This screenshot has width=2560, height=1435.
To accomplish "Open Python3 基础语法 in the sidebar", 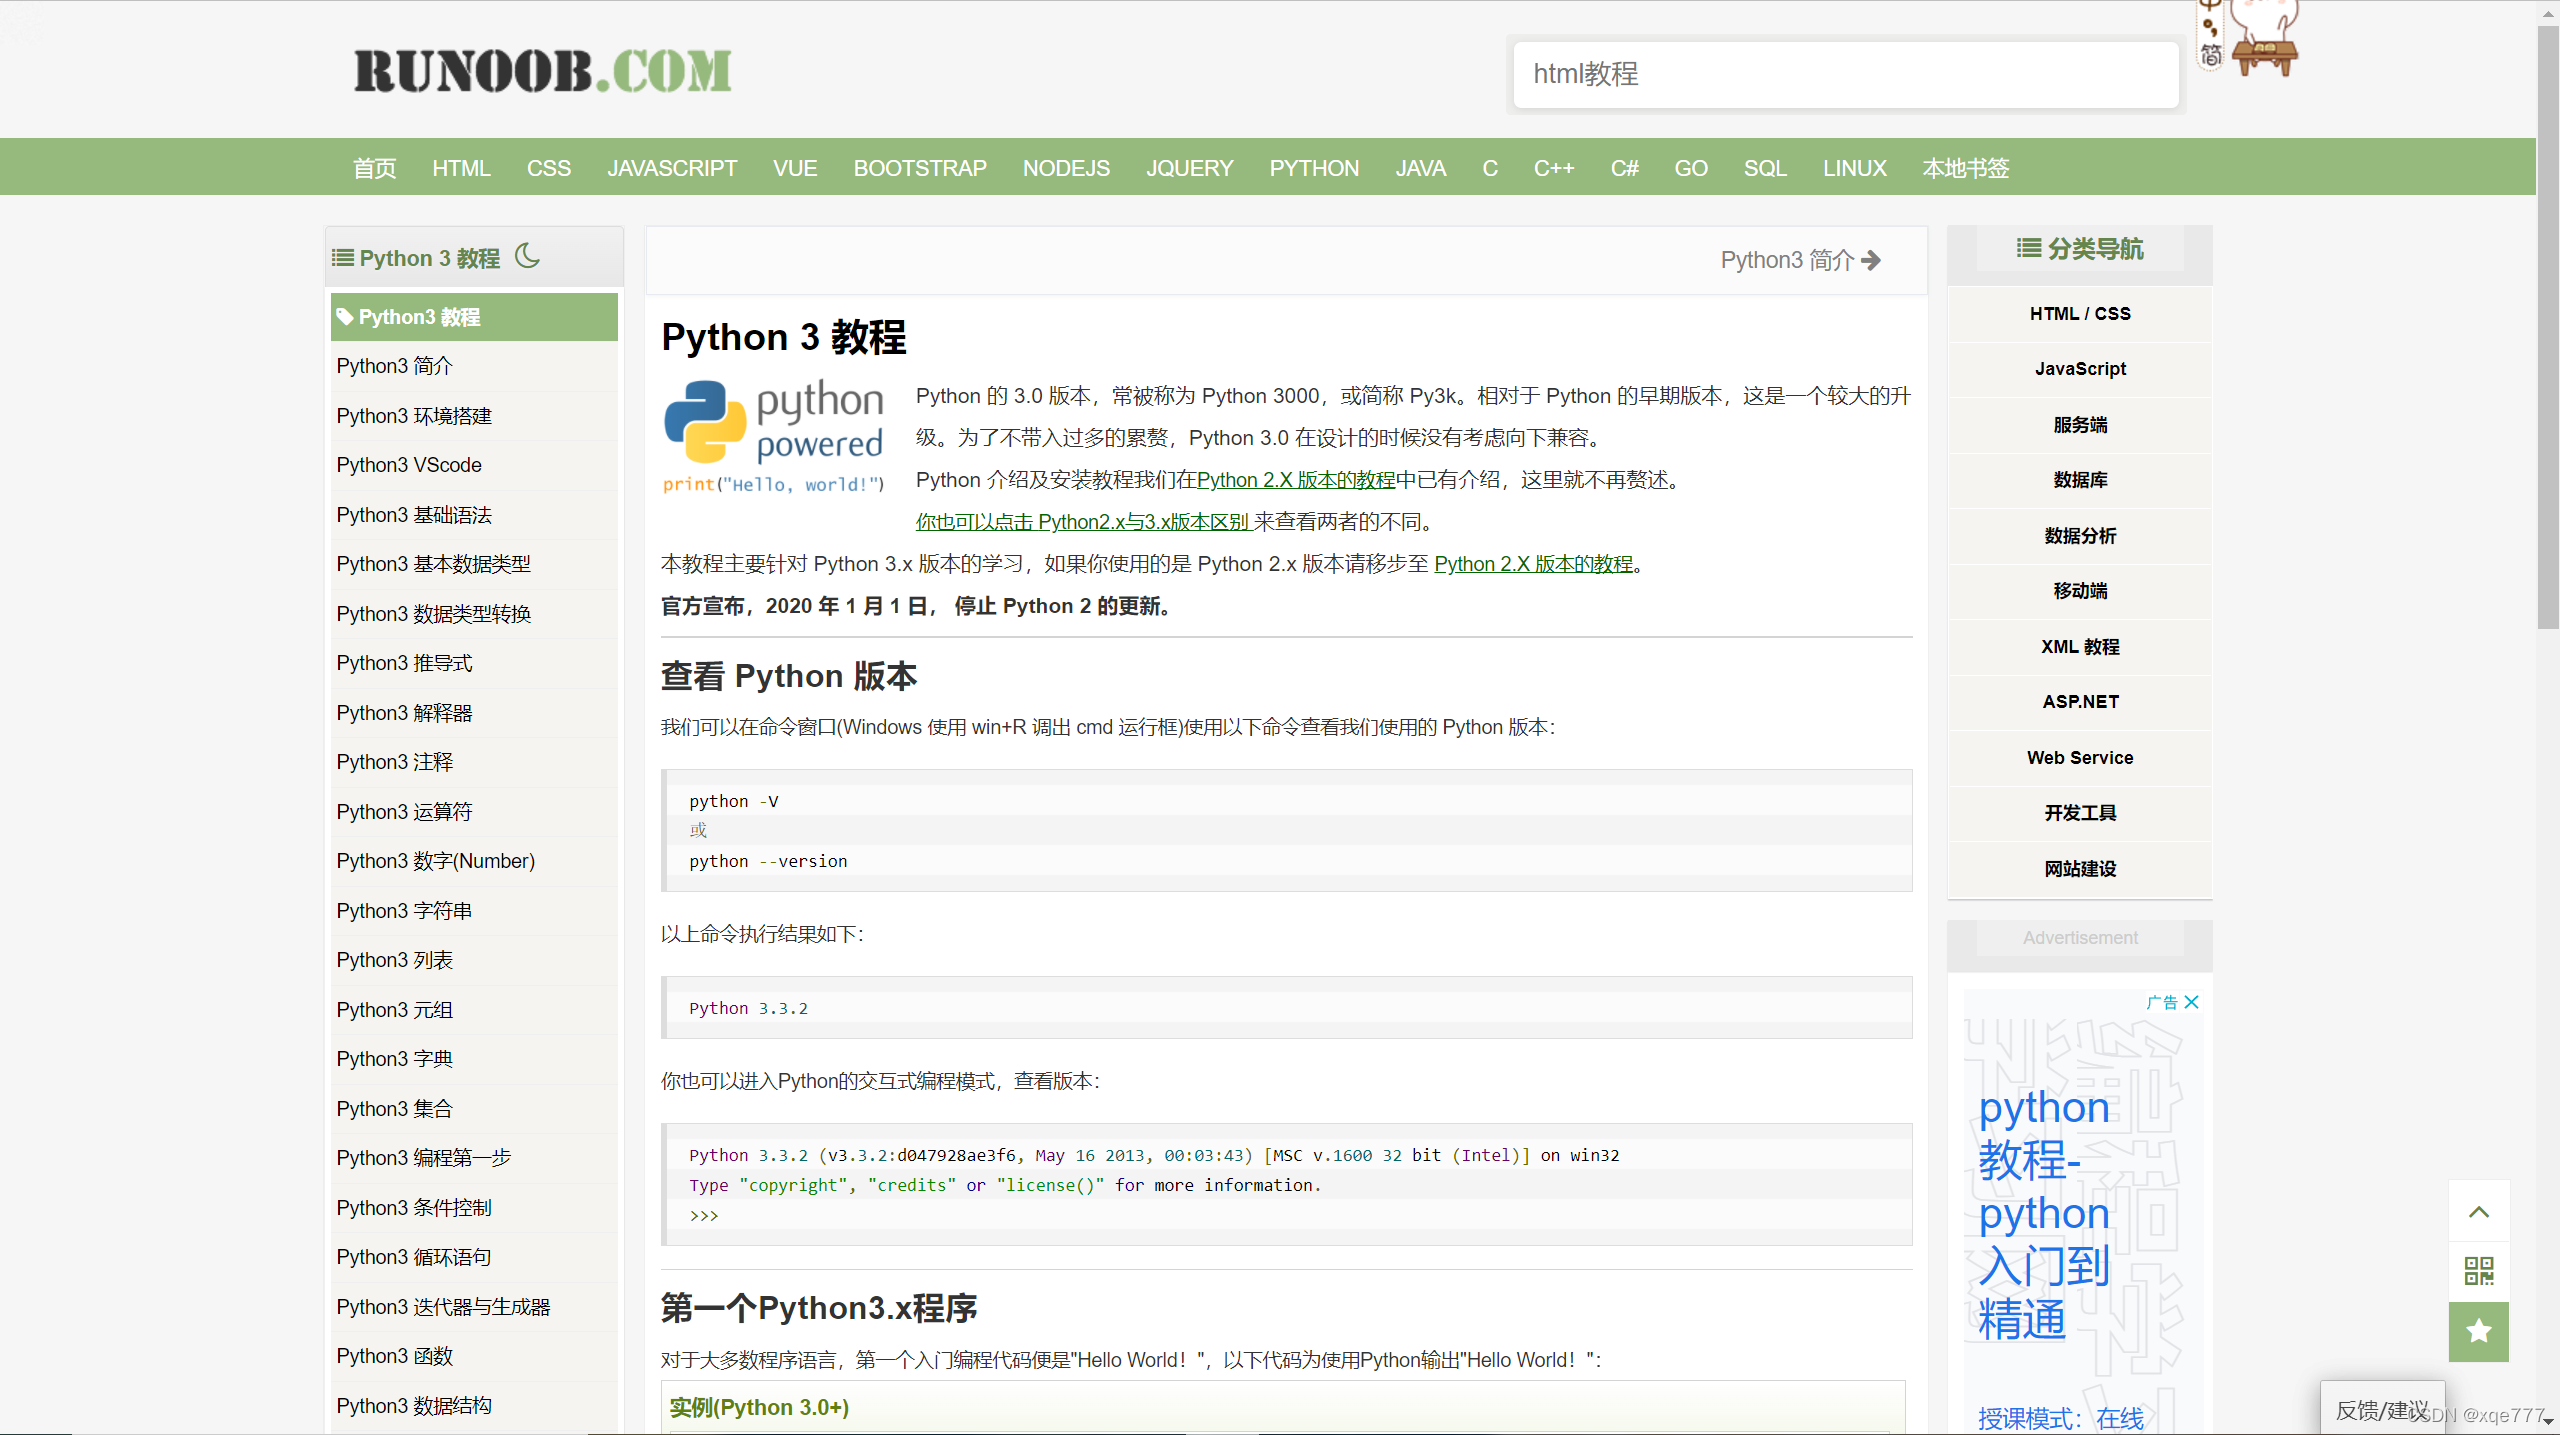I will (414, 515).
